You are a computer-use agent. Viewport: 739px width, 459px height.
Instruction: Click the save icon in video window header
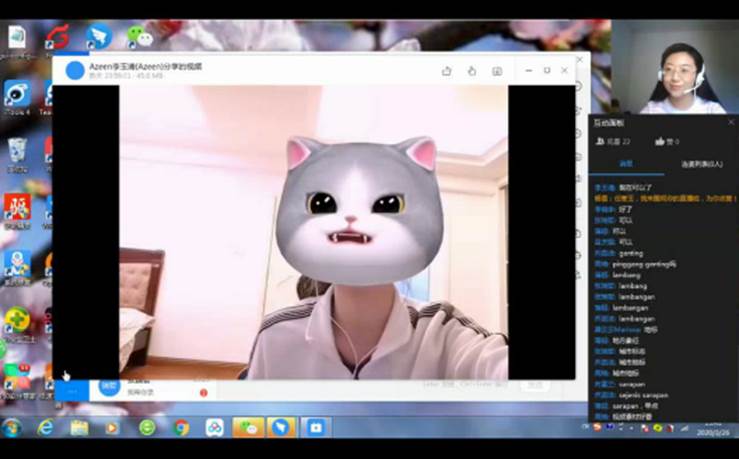tap(497, 71)
